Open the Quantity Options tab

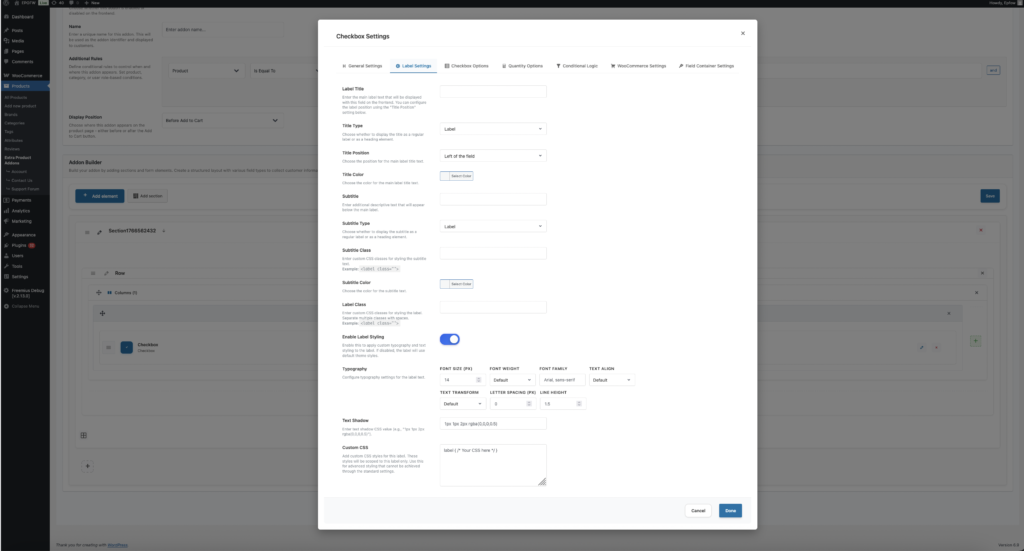pos(523,66)
